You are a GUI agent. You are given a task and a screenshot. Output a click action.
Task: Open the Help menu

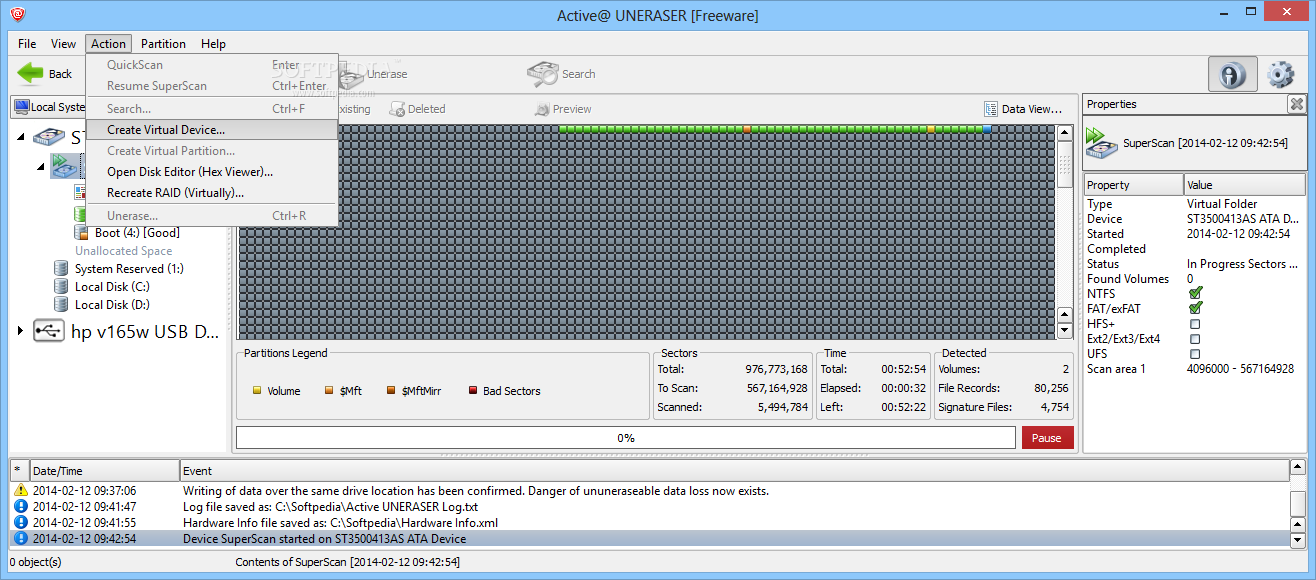(x=213, y=43)
